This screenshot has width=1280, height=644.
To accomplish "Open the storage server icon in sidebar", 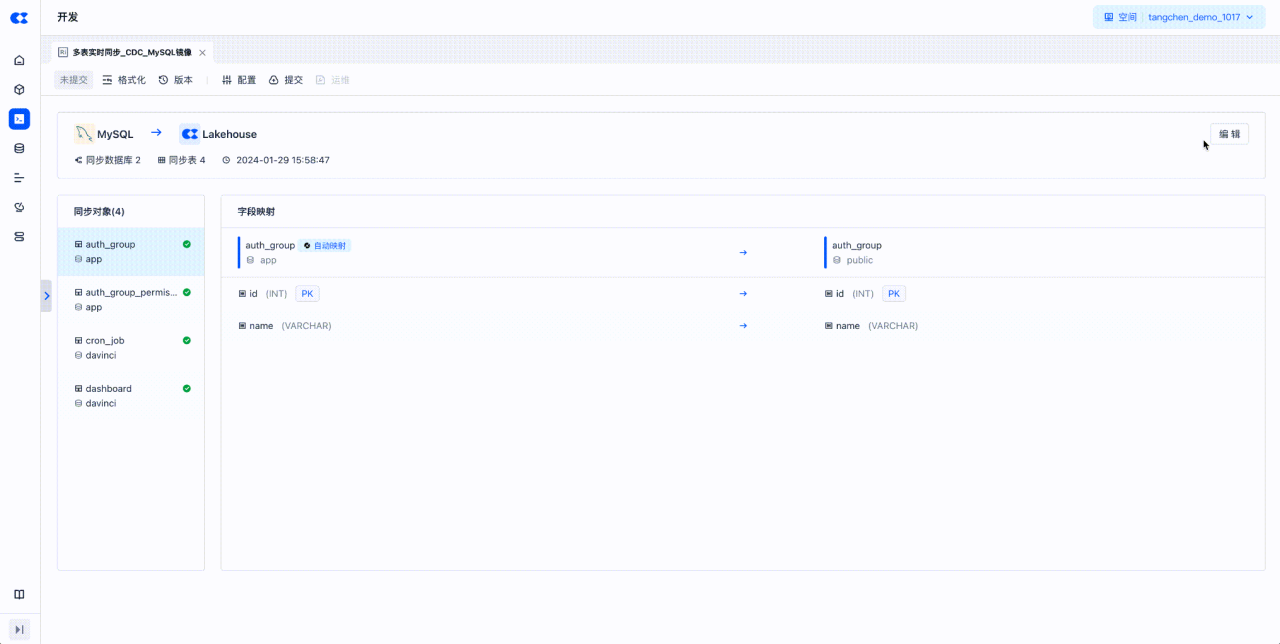I will [19, 237].
